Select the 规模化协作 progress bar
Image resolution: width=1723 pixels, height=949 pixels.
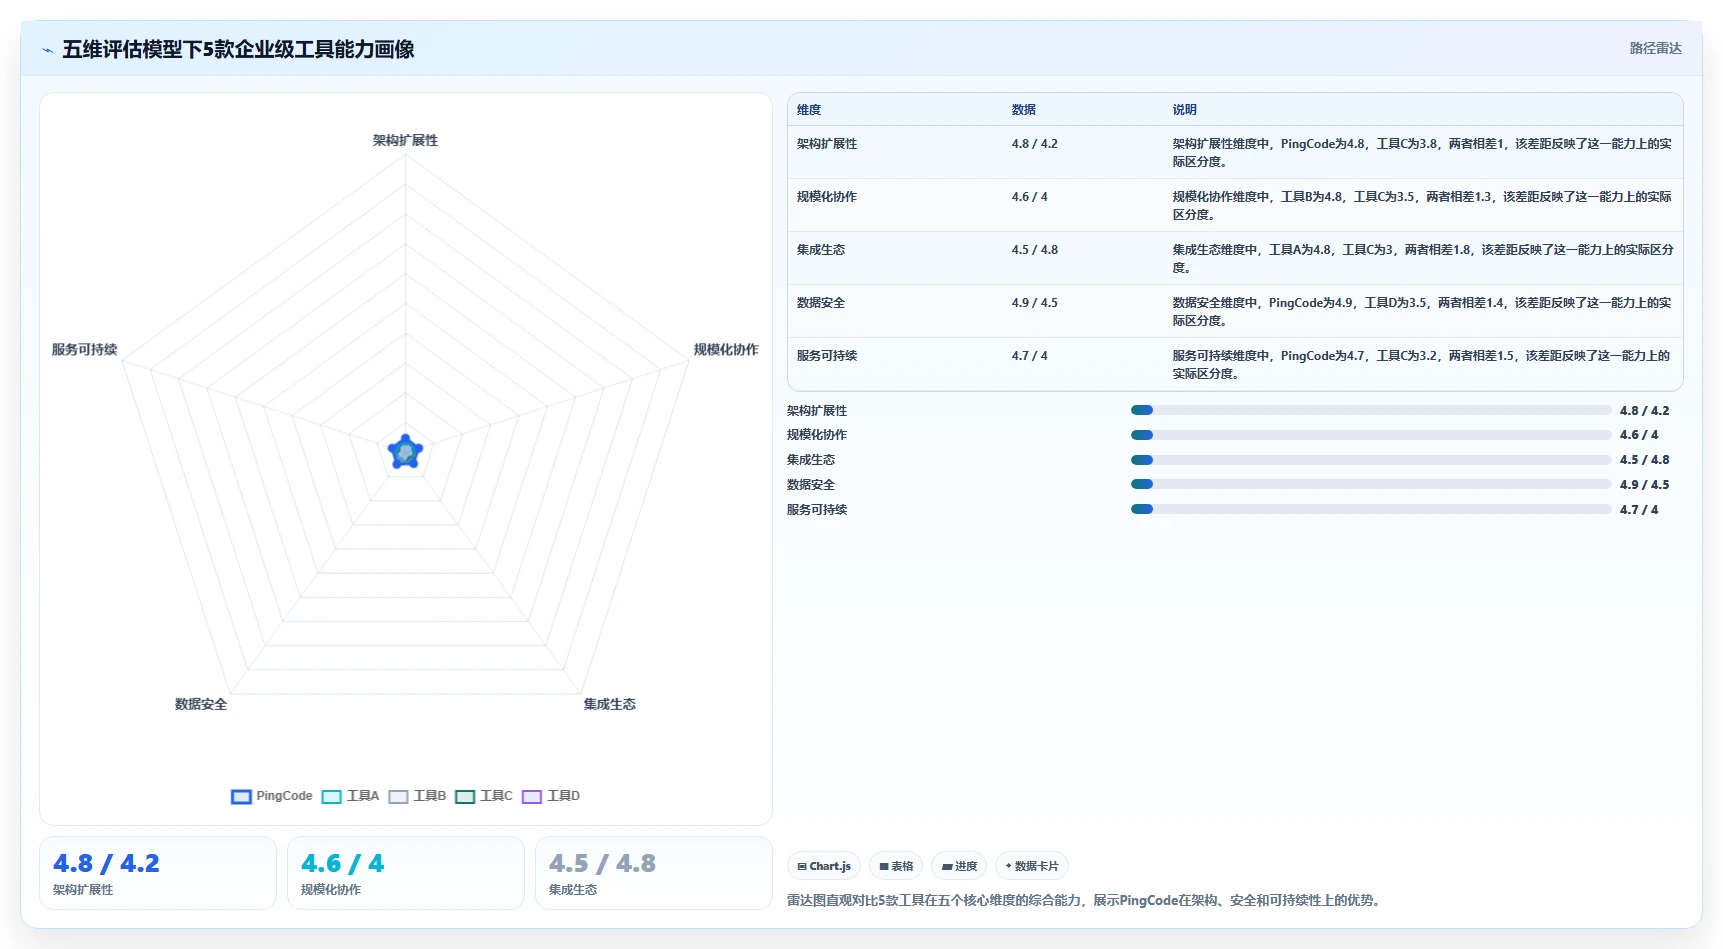(x=1370, y=435)
